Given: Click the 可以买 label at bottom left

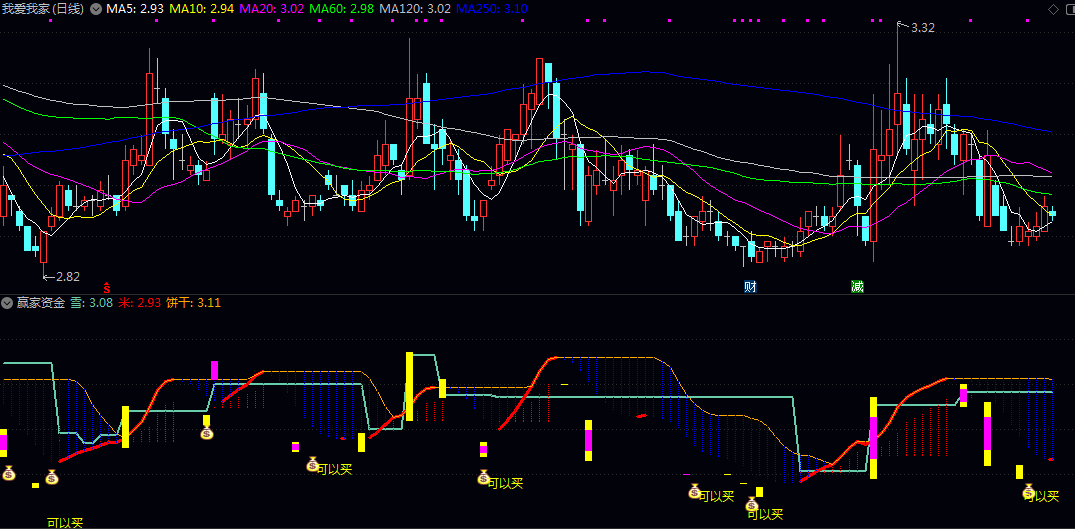Looking at the screenshot, I should coord(65,523).
